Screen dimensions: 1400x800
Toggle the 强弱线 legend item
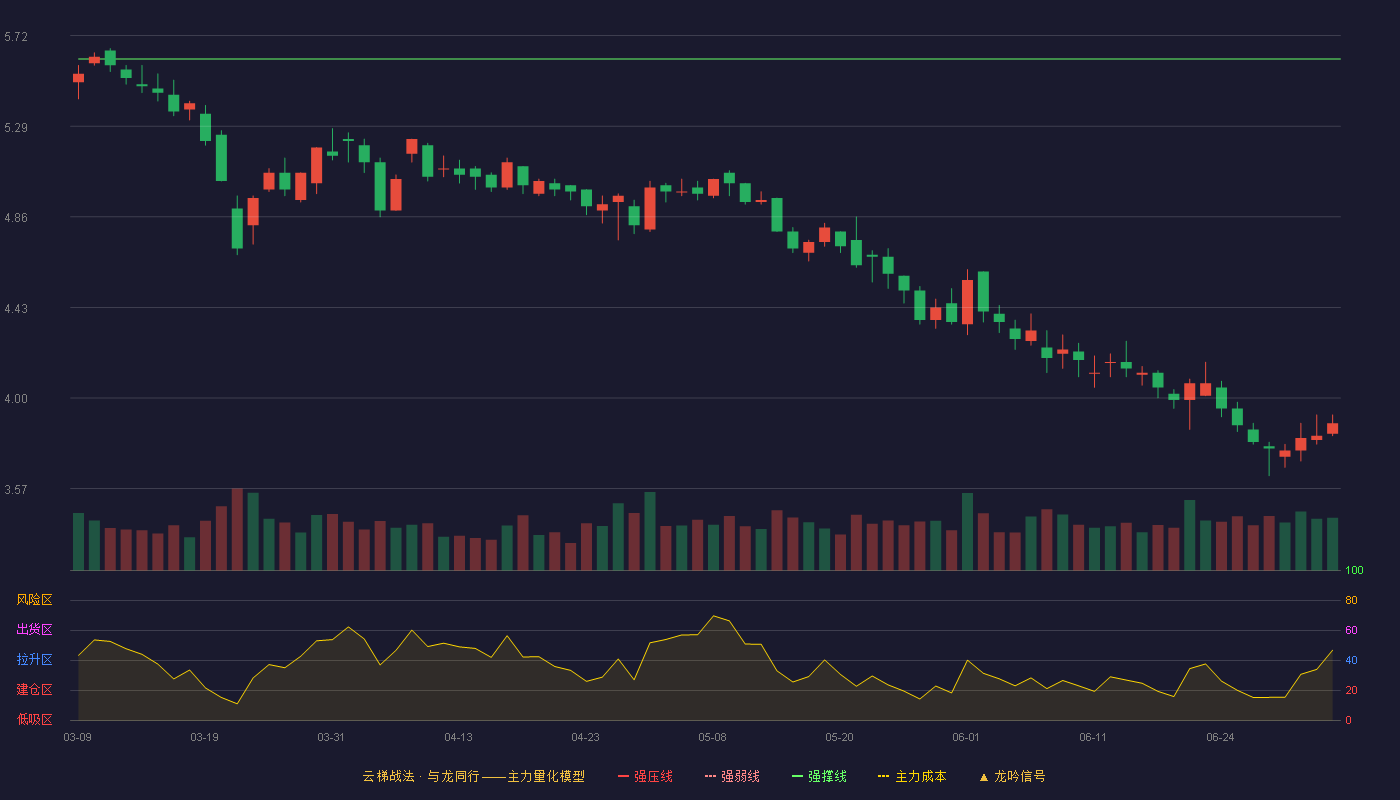pyautogui.click(x=732, y=776)
